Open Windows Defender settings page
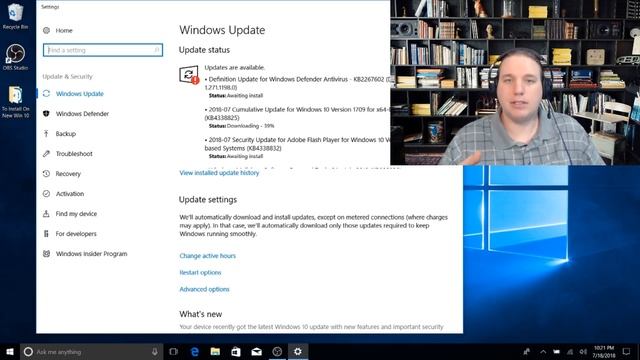 [82, 113]
